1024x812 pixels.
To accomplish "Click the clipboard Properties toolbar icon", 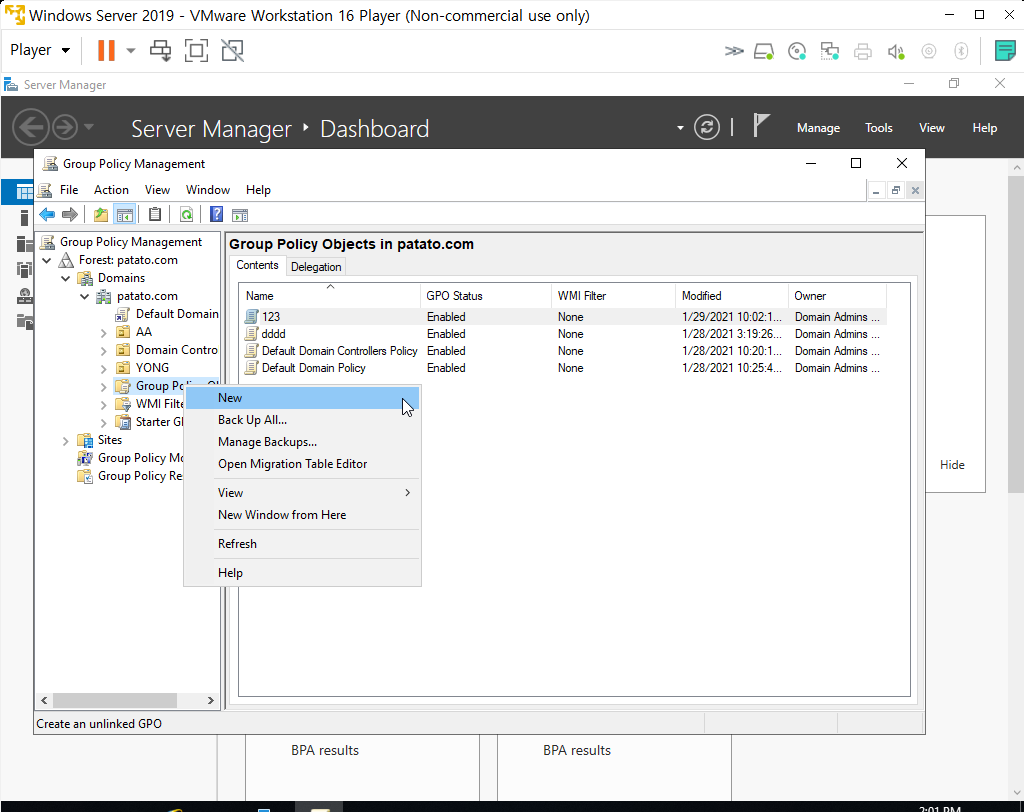I will [155, 214].
